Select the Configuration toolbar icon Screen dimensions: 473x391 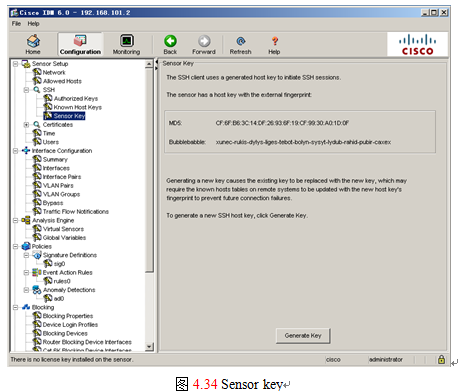tap(80, 41)
